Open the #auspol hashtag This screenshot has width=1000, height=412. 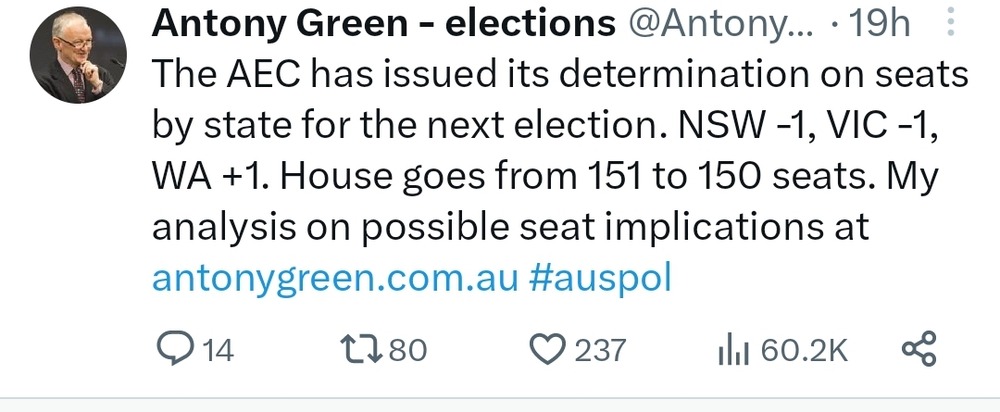pyautogui.click(x=598, y=277)
